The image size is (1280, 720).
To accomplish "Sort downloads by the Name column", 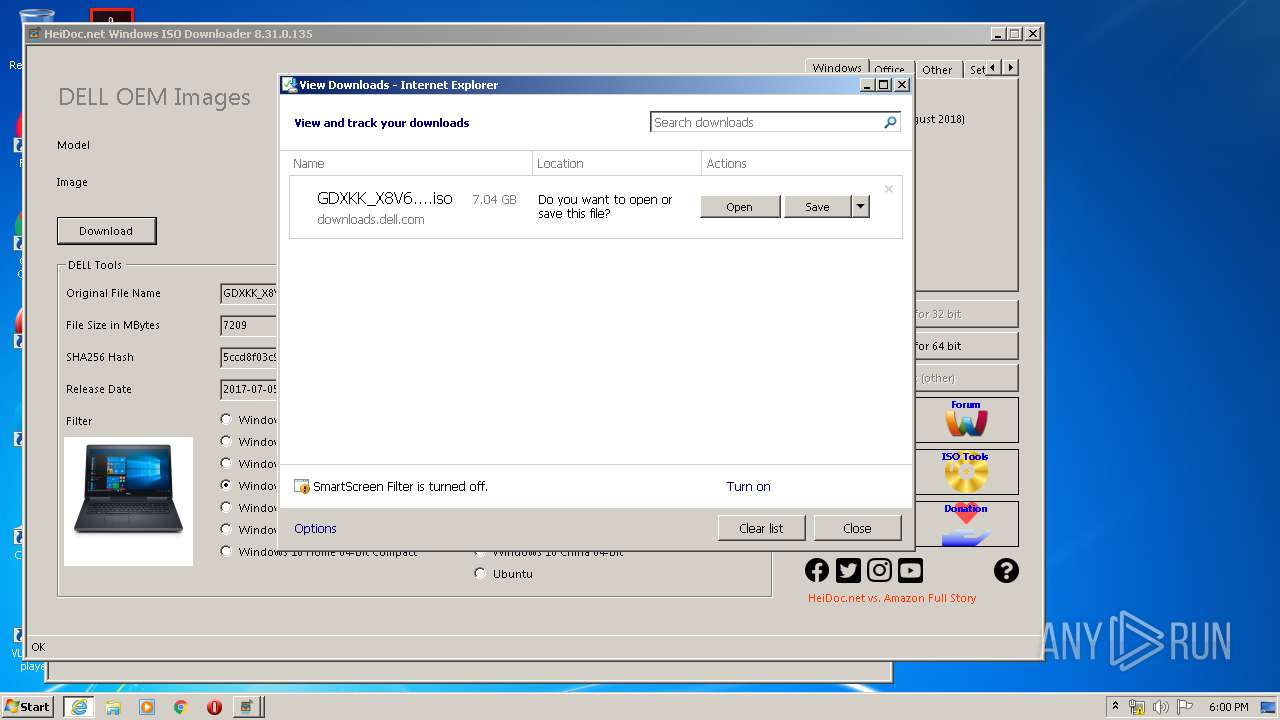I will point(411,163).
